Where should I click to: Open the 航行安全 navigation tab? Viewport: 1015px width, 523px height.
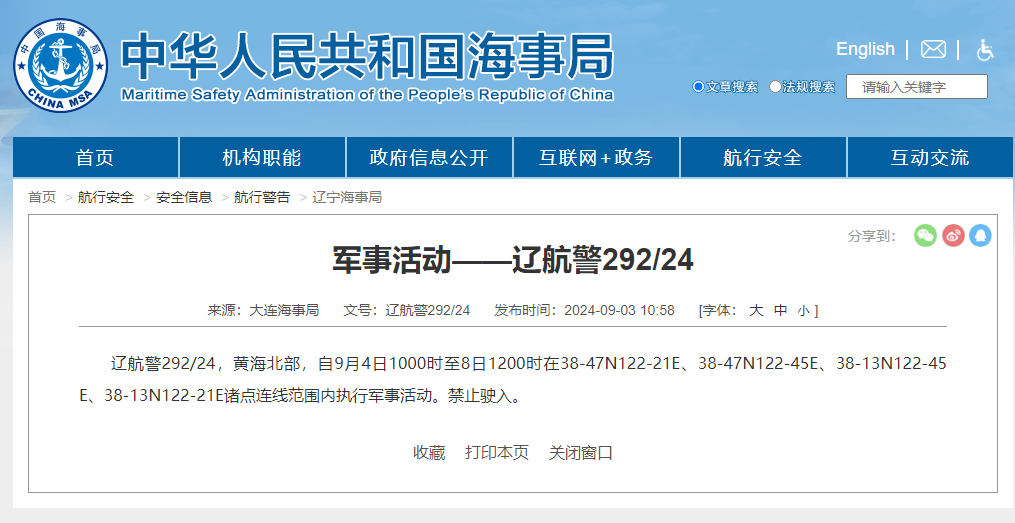763,157
